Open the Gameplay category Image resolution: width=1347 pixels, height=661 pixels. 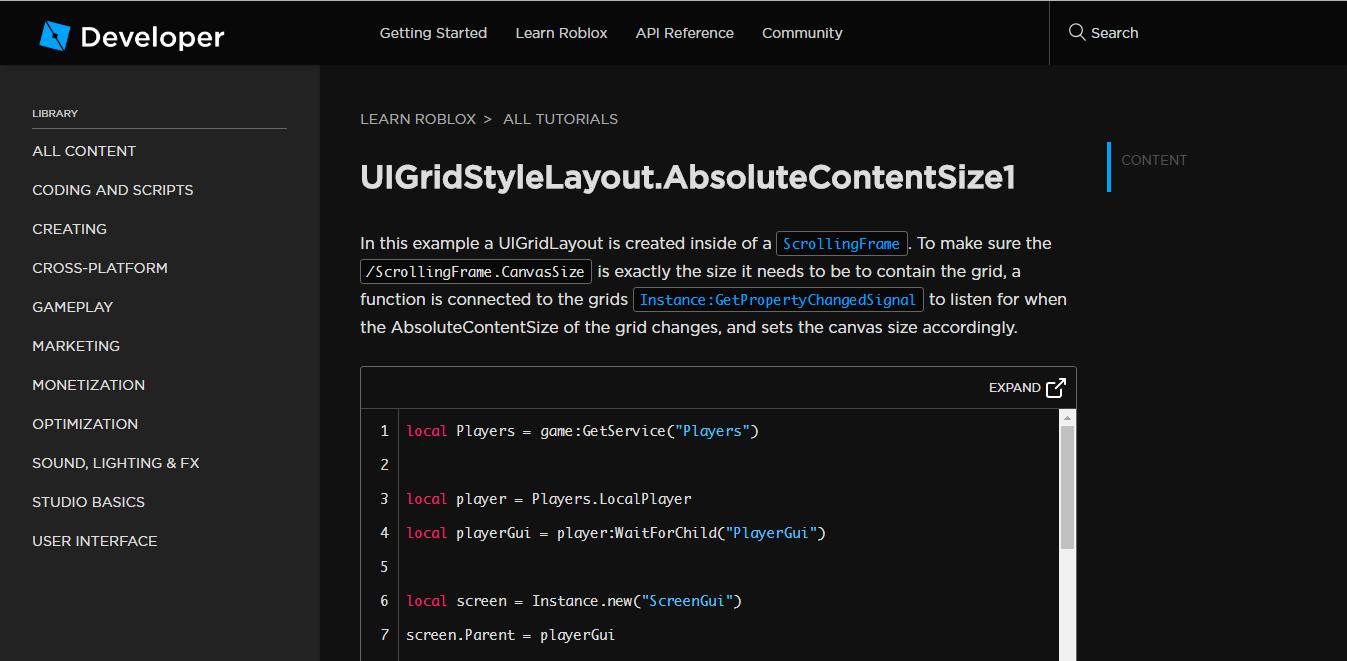72,307
